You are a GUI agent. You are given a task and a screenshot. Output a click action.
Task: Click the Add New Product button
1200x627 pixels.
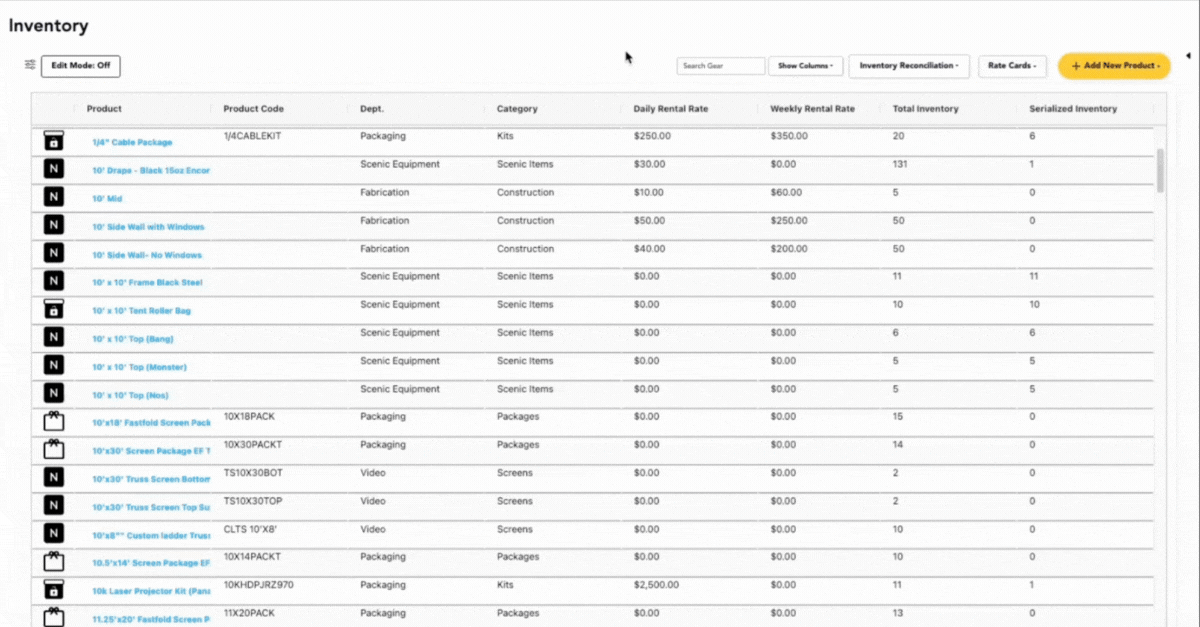click(x=1113, y=66)
